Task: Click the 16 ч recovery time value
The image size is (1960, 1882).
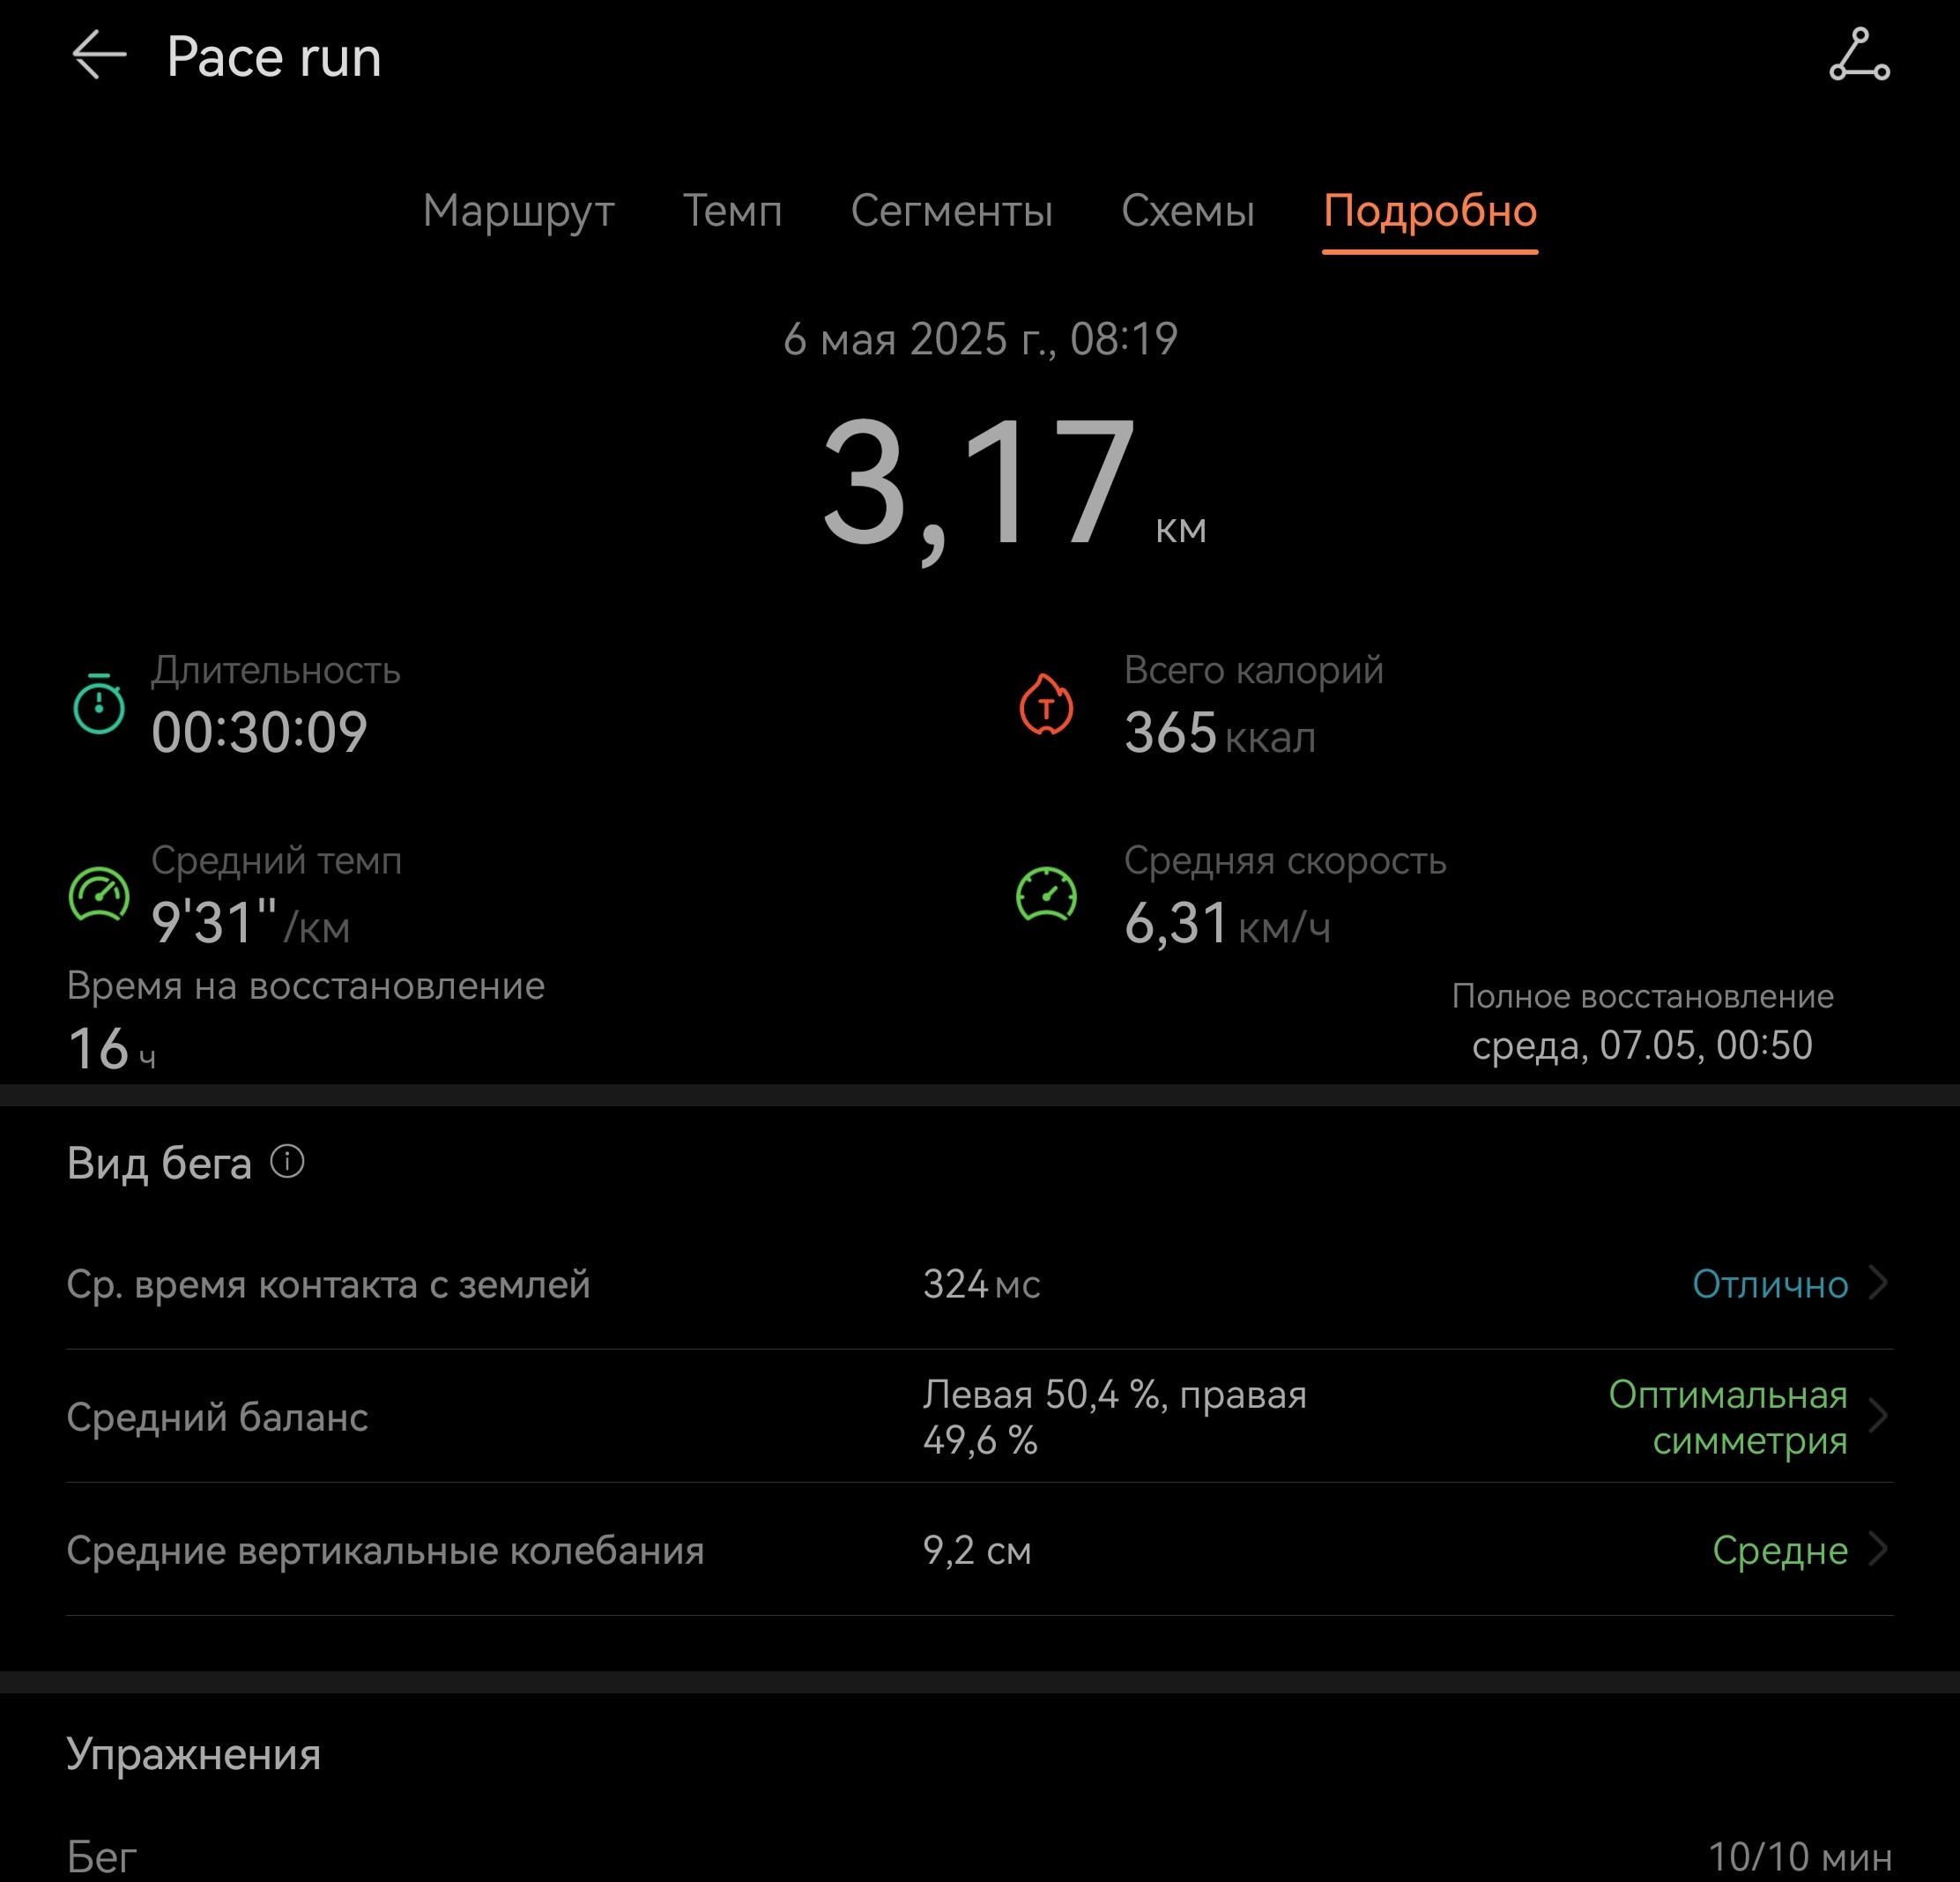Action: (111, 1049)
